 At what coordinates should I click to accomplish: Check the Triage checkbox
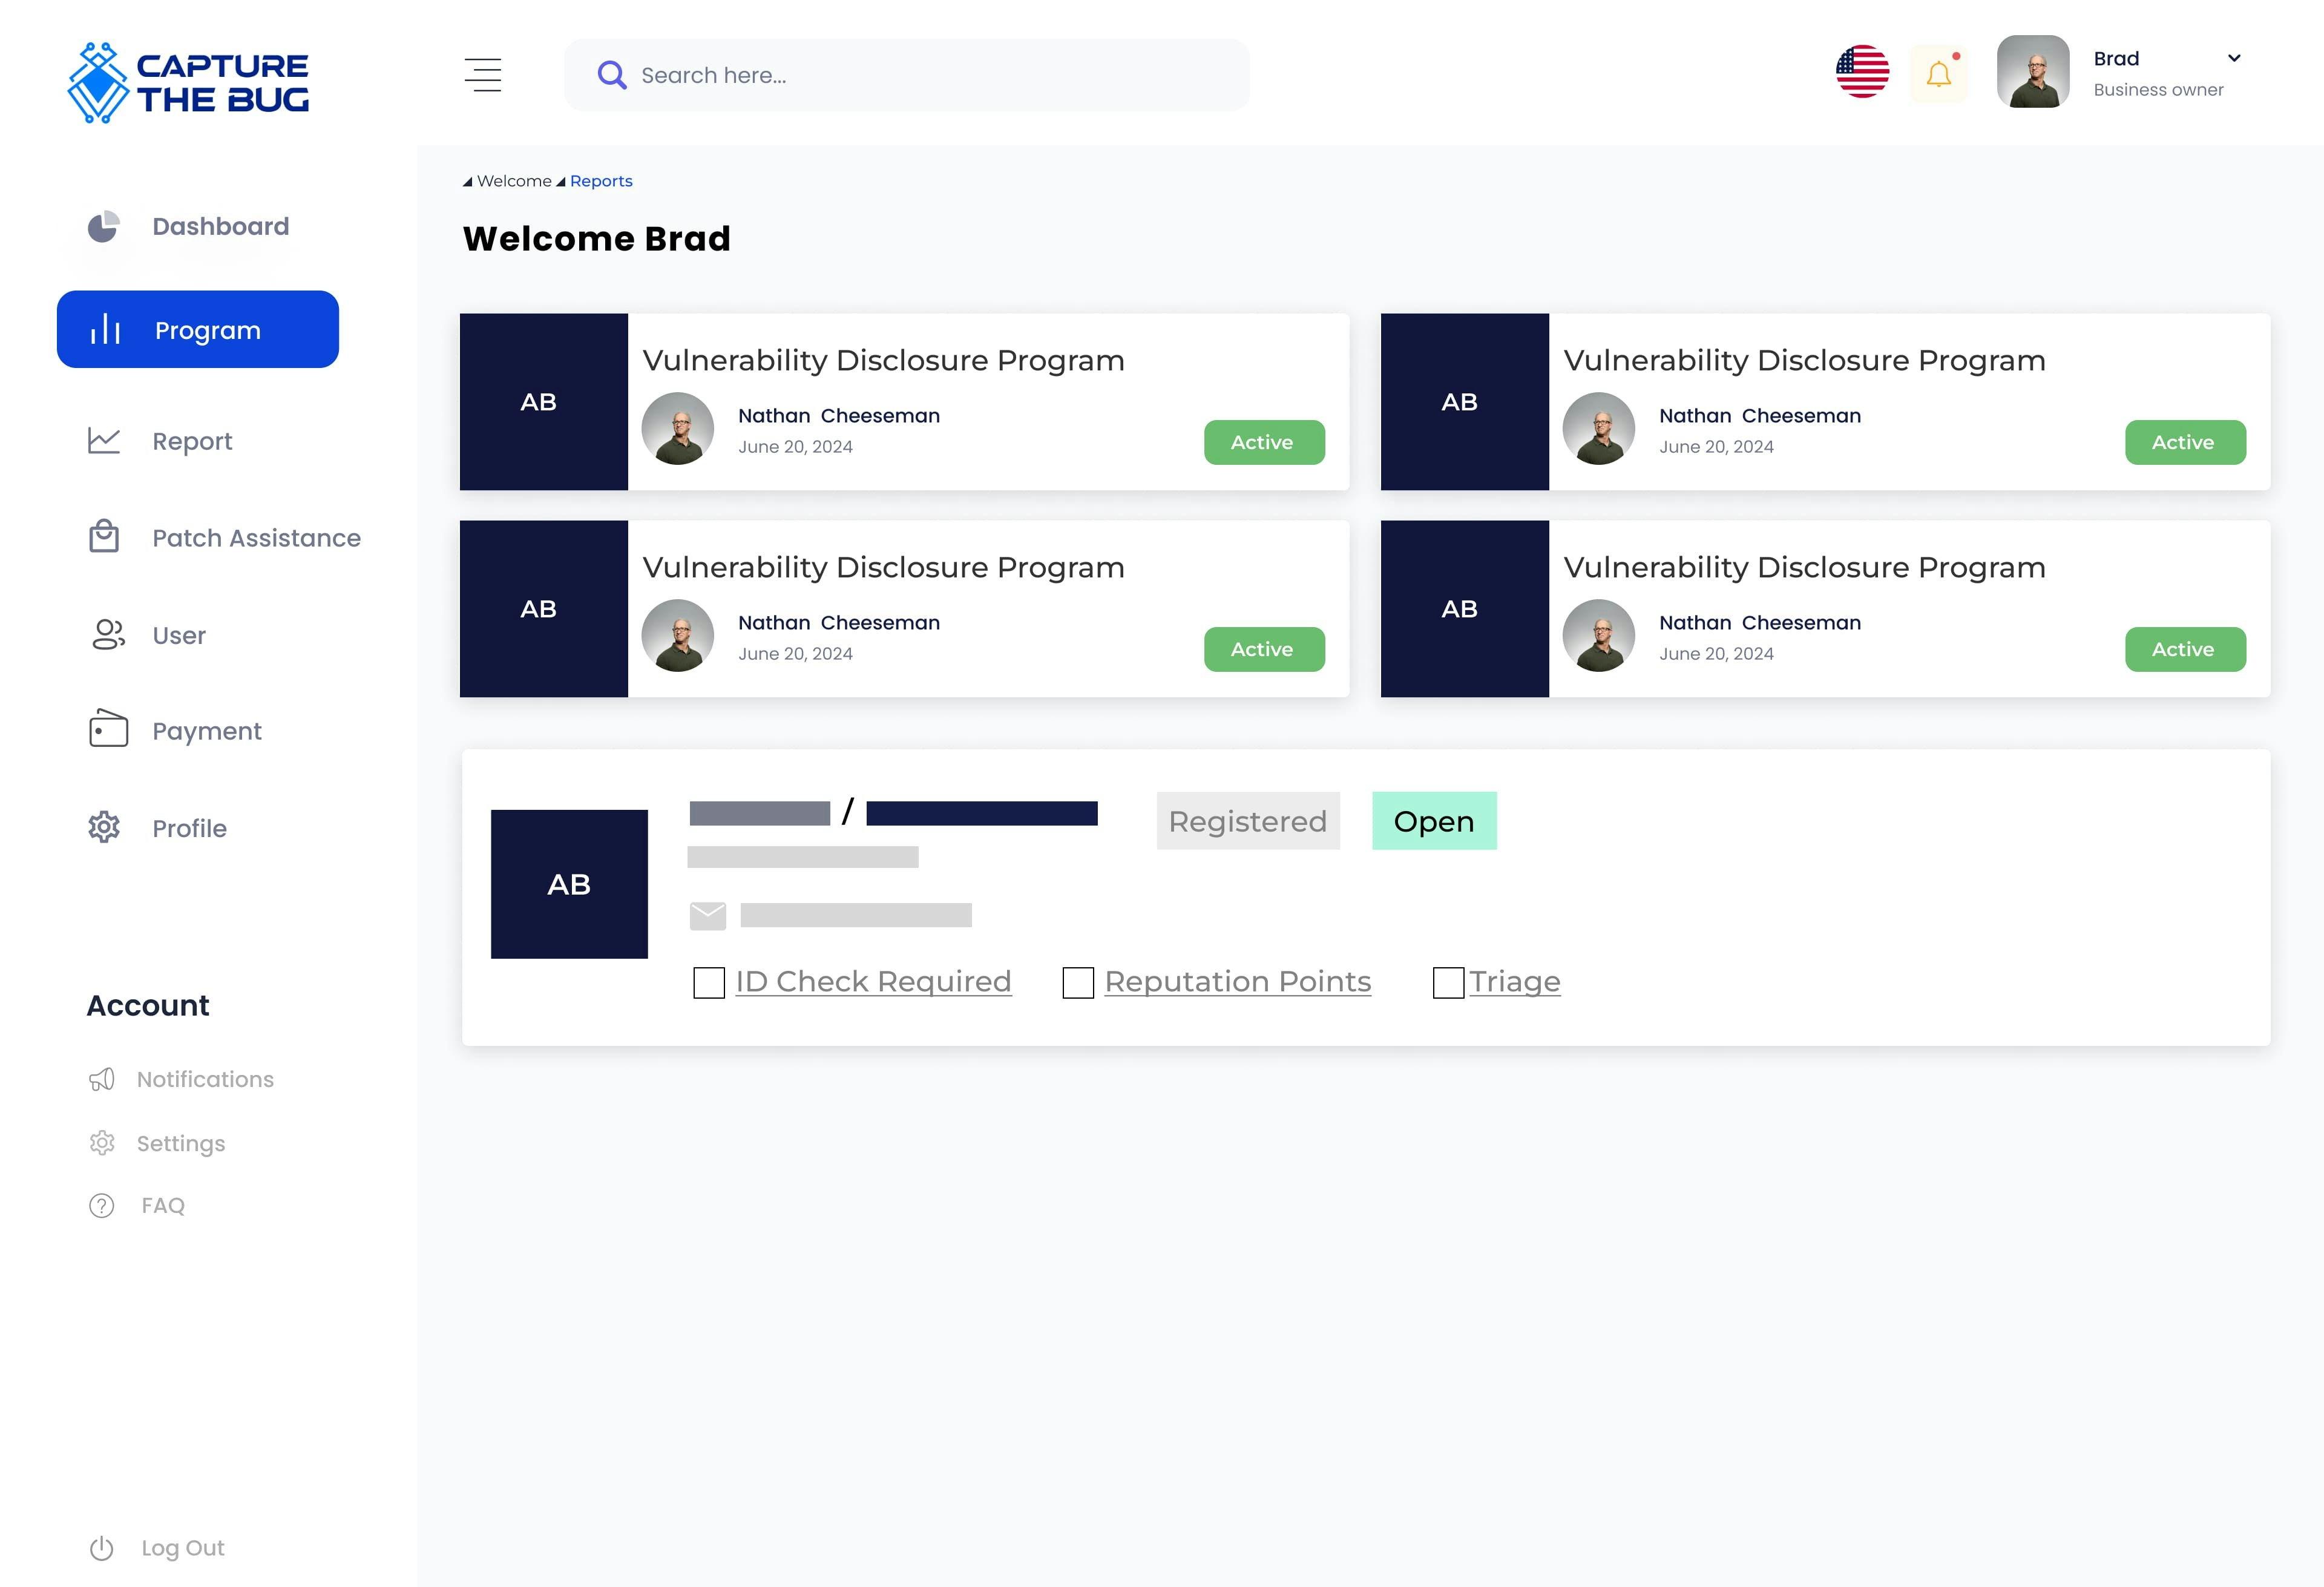pyautogui.click(x=1448, y=983)
